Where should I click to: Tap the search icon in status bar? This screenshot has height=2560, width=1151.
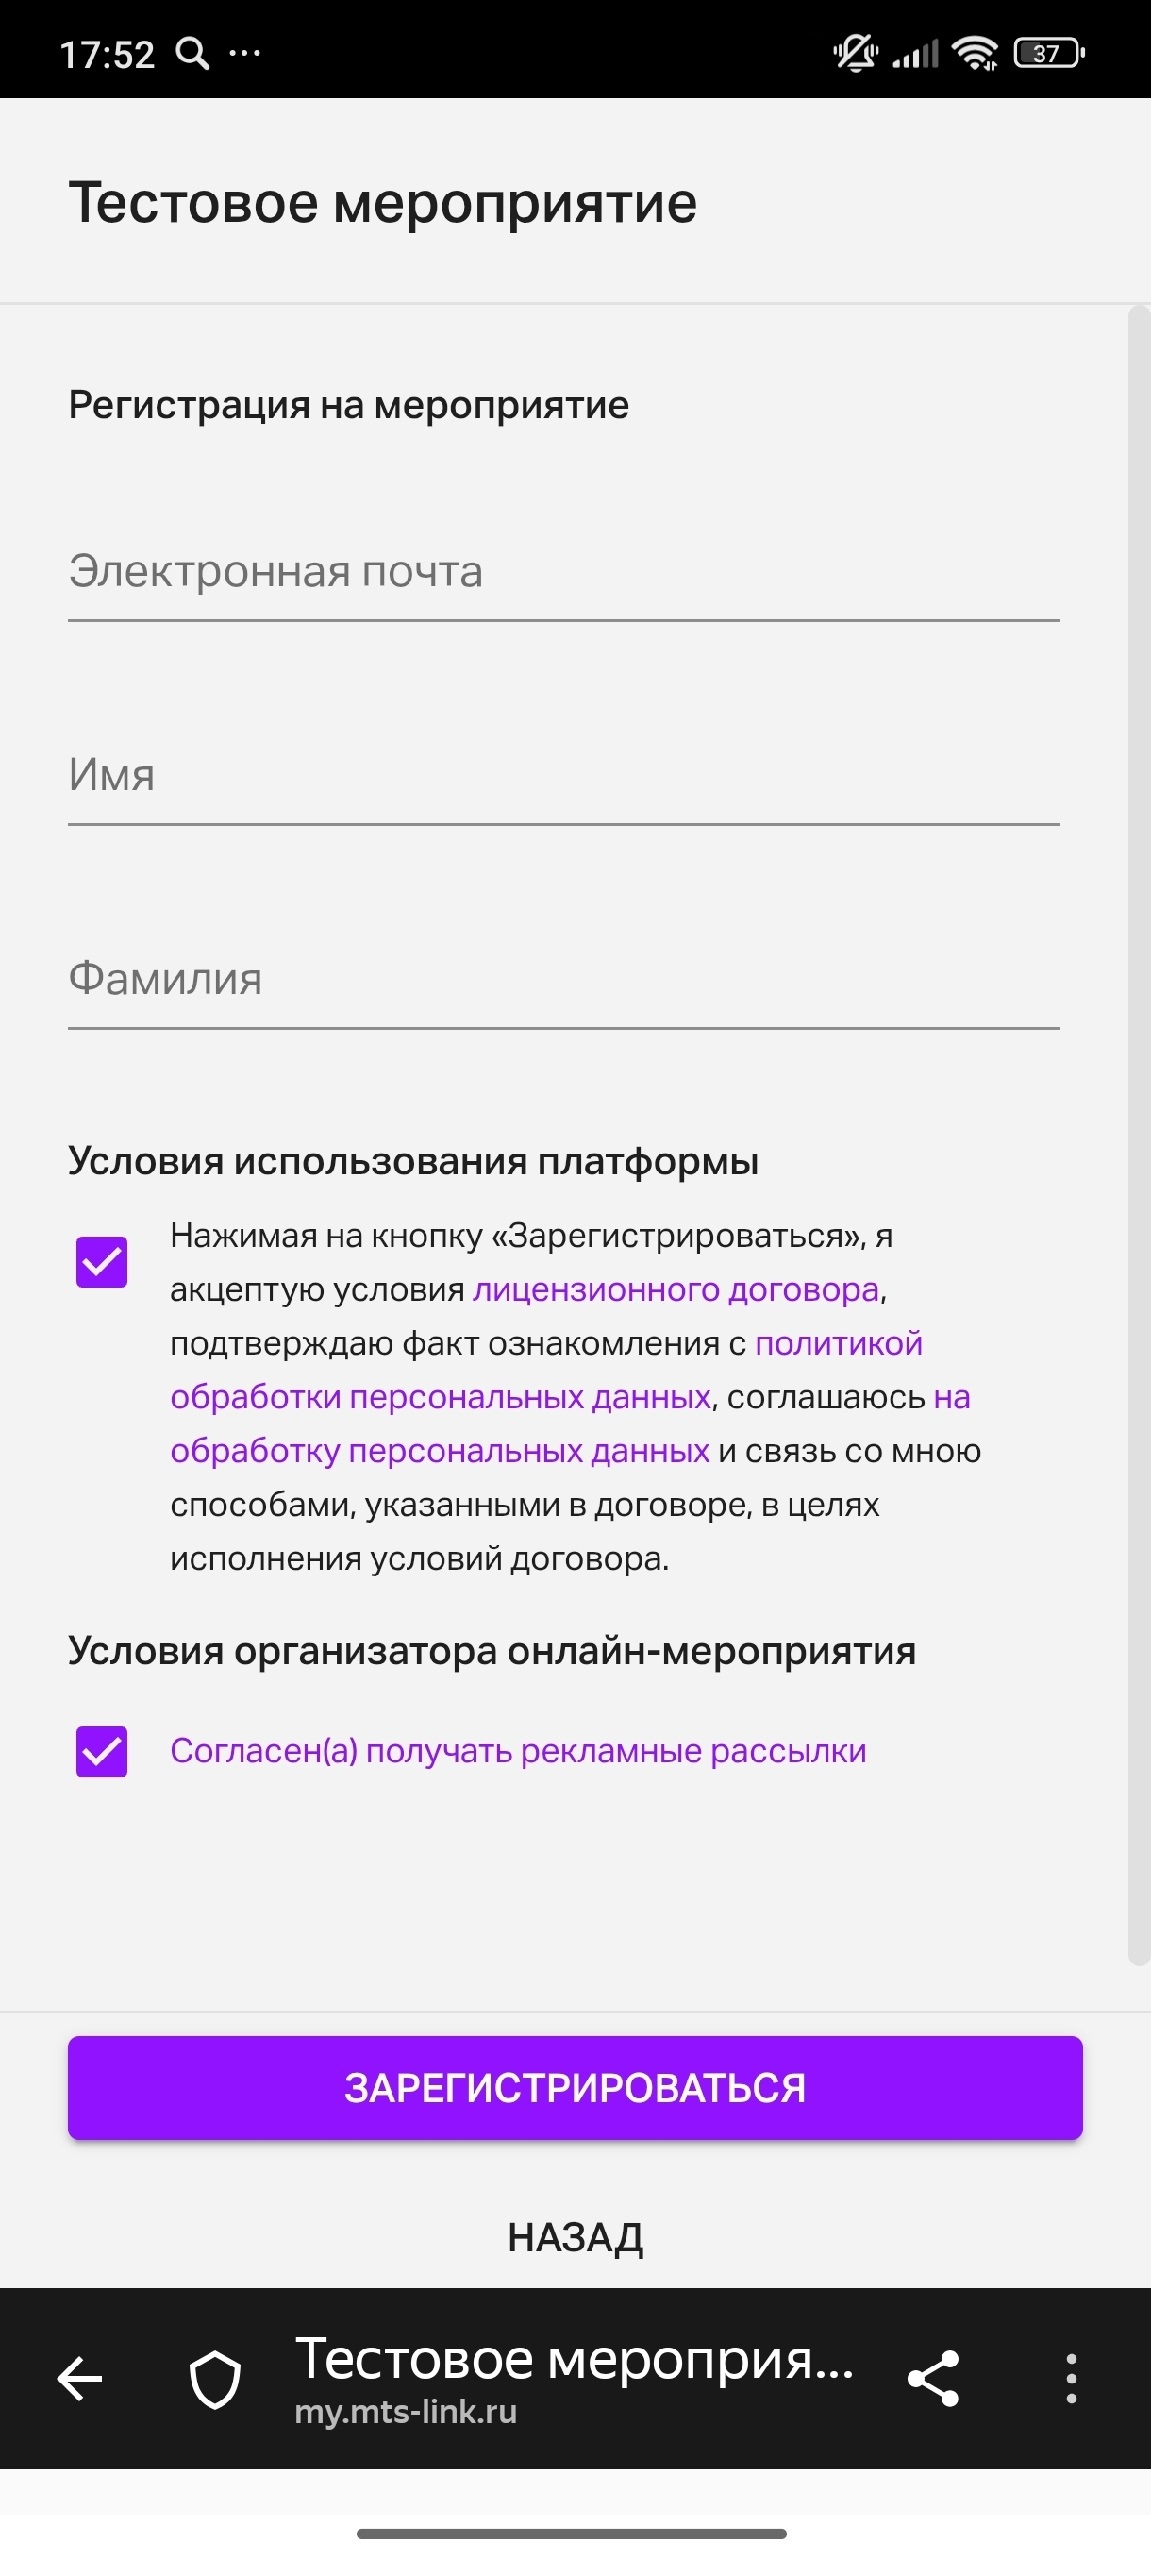tap(192, 53)
